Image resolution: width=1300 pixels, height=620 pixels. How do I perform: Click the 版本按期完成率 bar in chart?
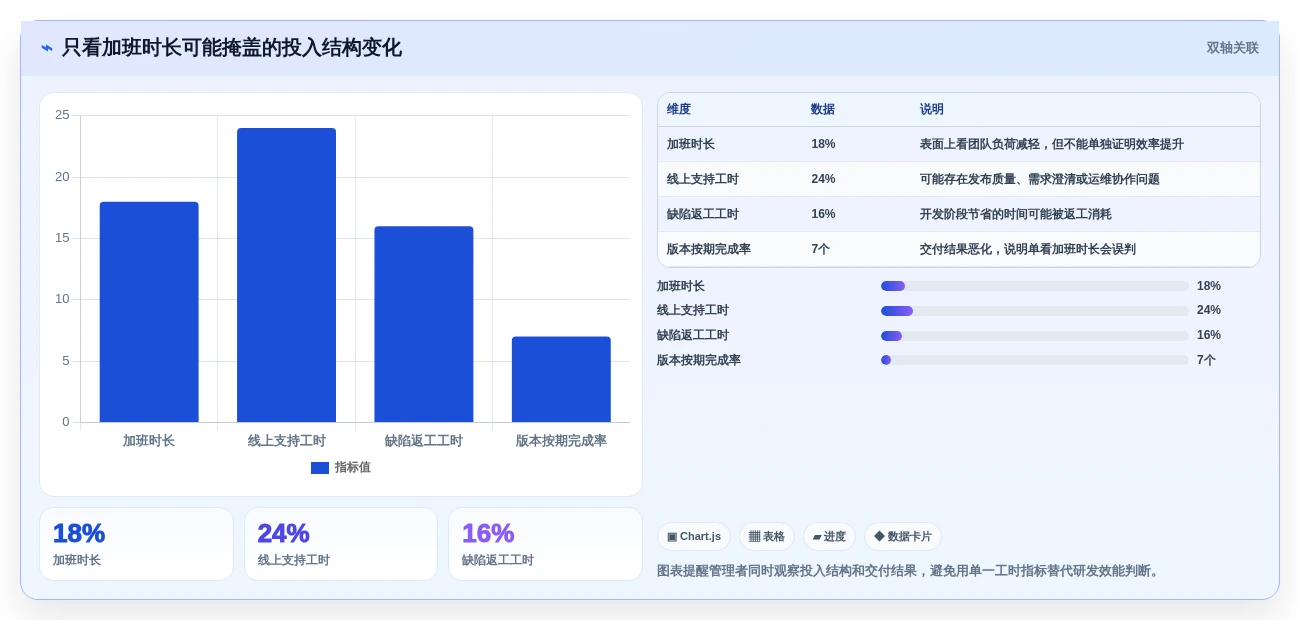coord(561,379)
